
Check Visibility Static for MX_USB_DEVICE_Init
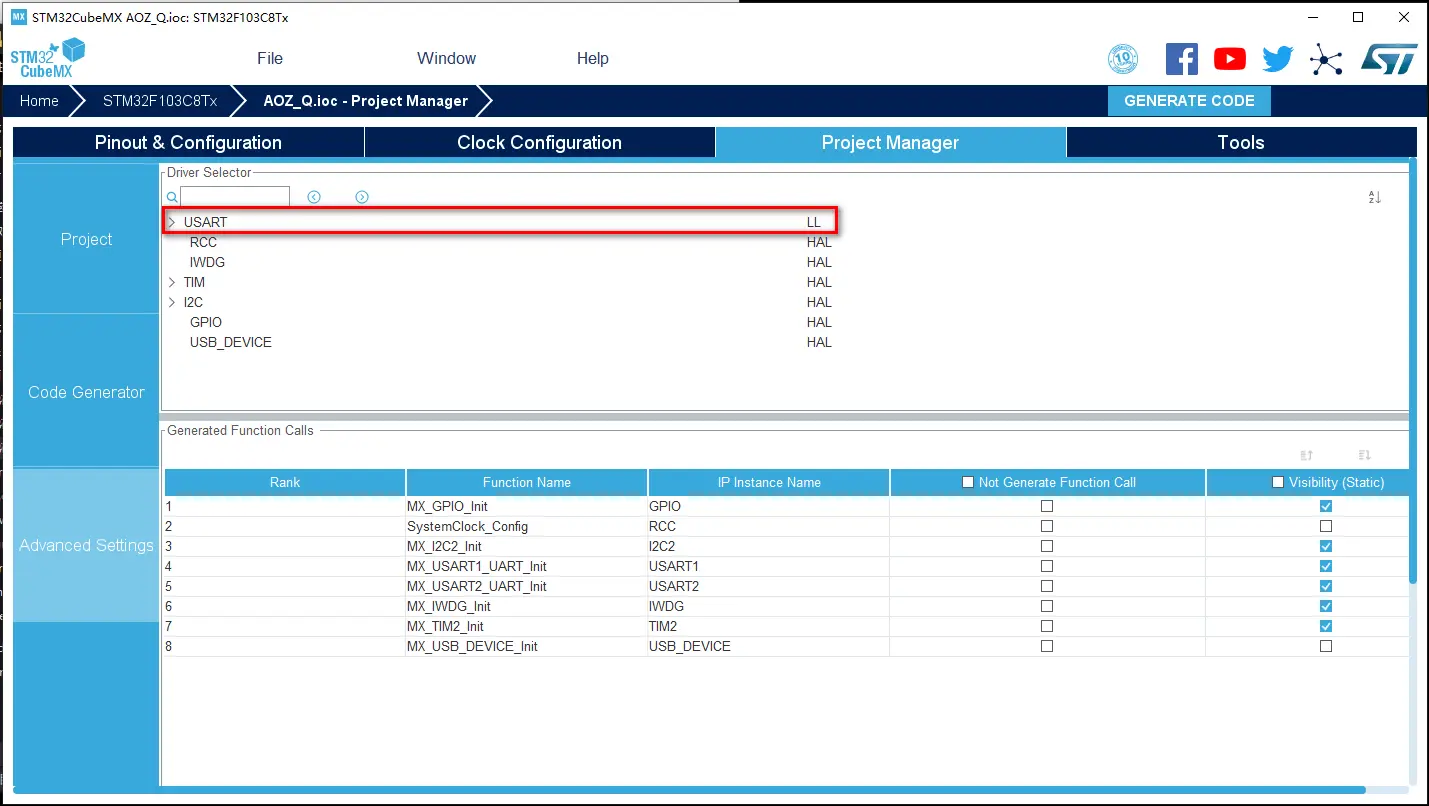click(1326, 646)
